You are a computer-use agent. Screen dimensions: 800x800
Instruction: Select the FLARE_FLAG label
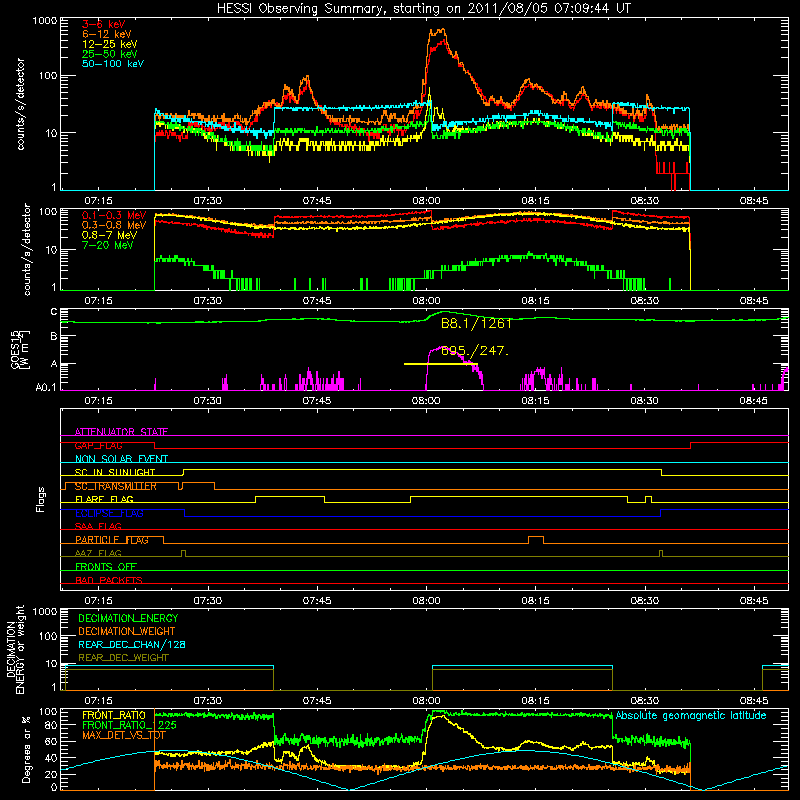click(x=104, y=499)
